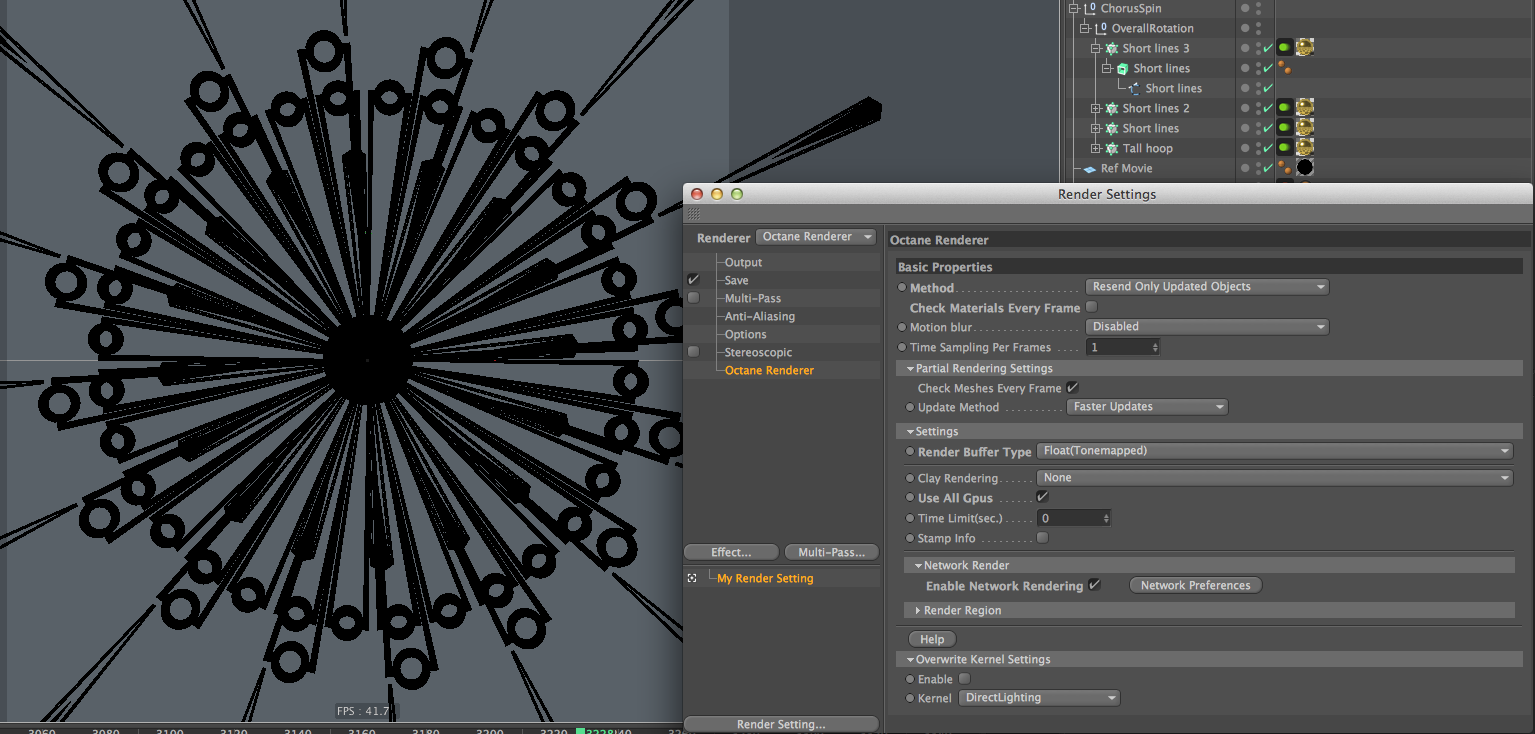Click the Effect... button

(x=731, y=552)
